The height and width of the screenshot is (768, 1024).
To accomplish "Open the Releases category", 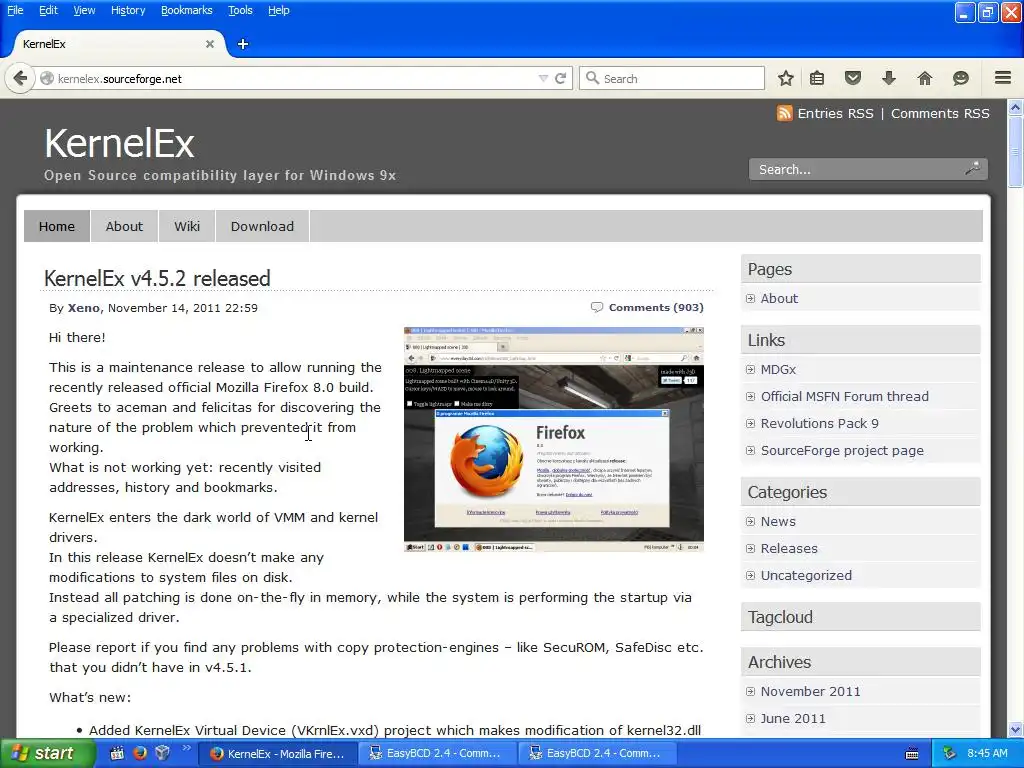I will click(789, 549).
